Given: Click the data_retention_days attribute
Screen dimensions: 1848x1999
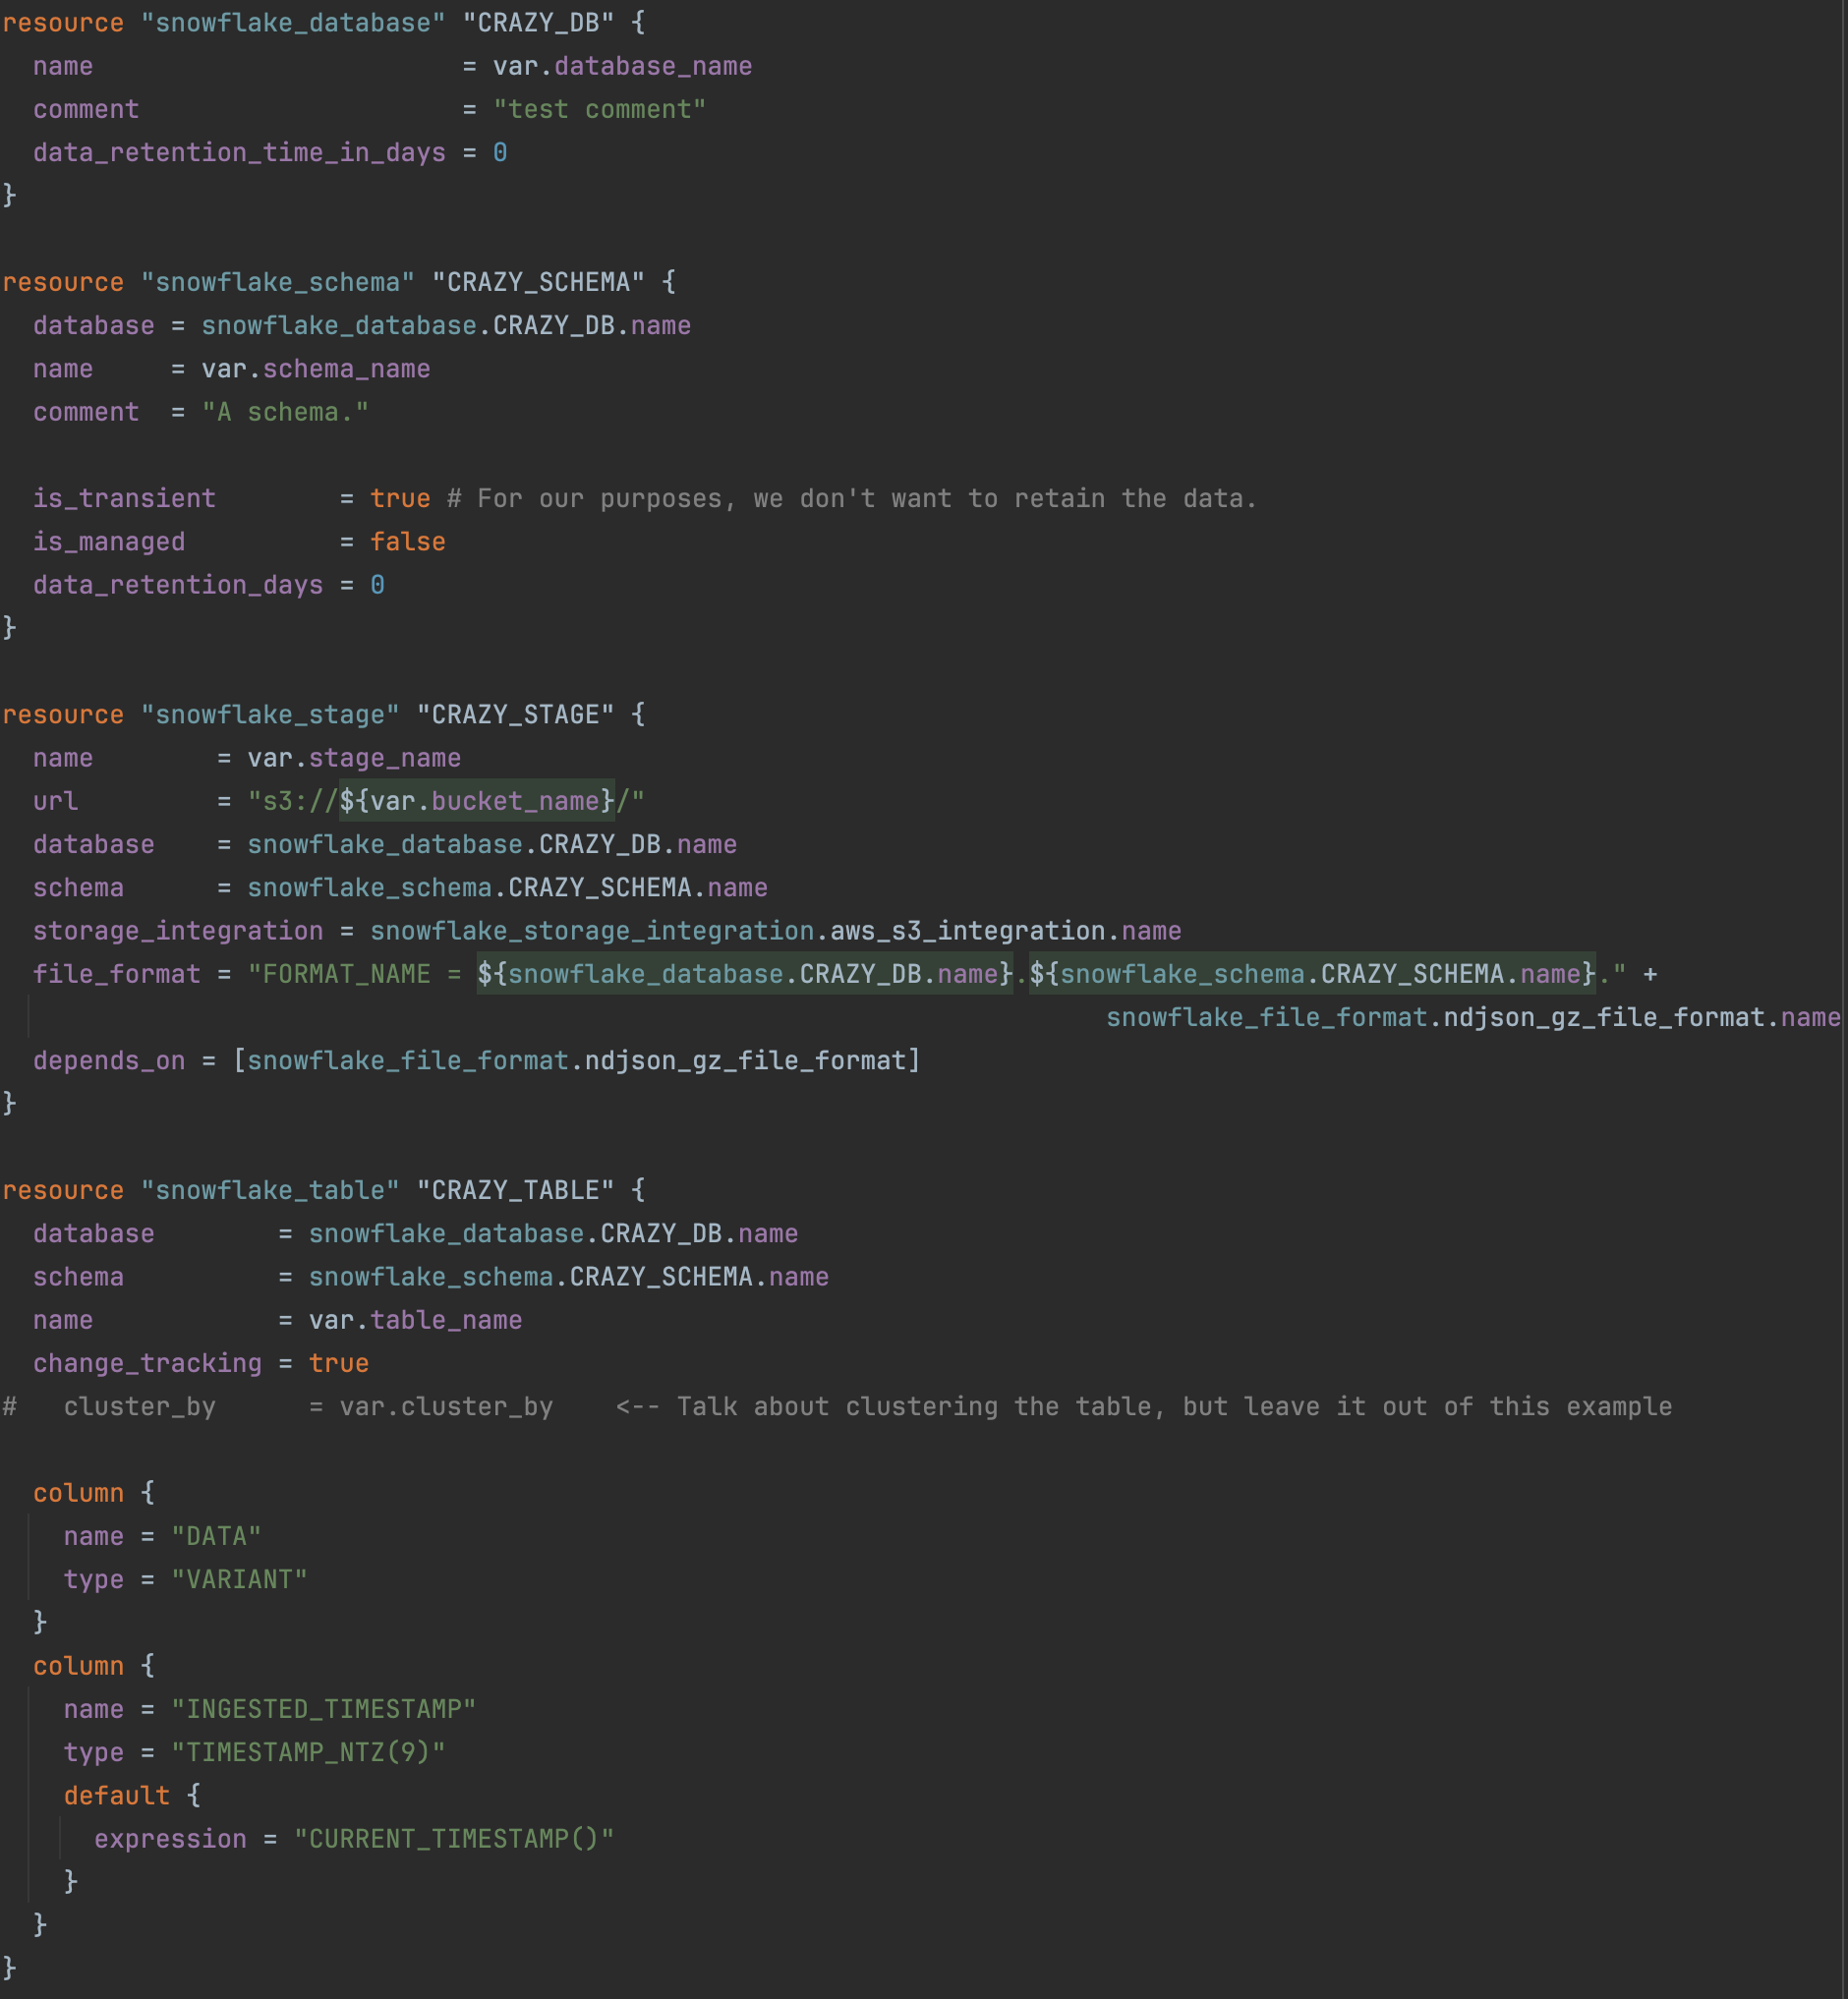Looking at the screenshot, I should pos(178,585).
